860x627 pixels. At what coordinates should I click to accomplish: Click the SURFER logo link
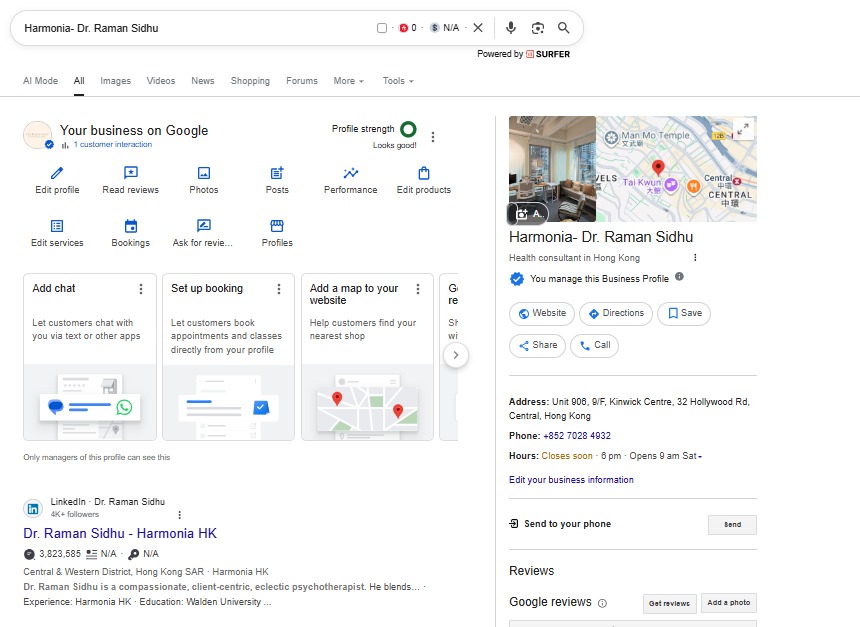click(x=548, y=54)
